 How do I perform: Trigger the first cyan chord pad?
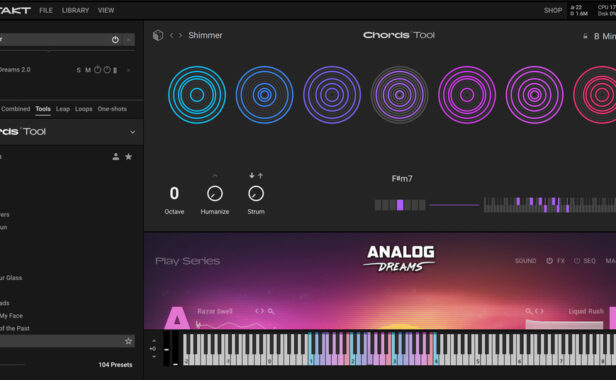(197, 95)
